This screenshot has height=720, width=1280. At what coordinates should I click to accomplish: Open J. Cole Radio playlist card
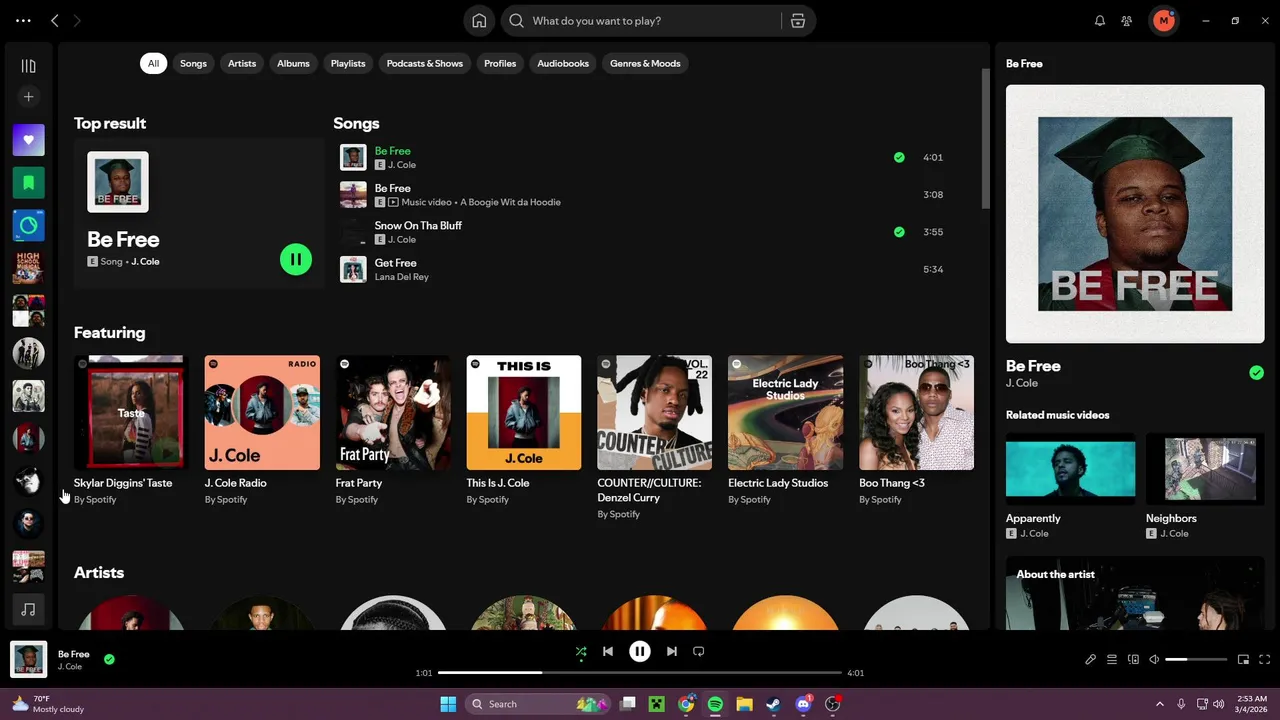262,430
